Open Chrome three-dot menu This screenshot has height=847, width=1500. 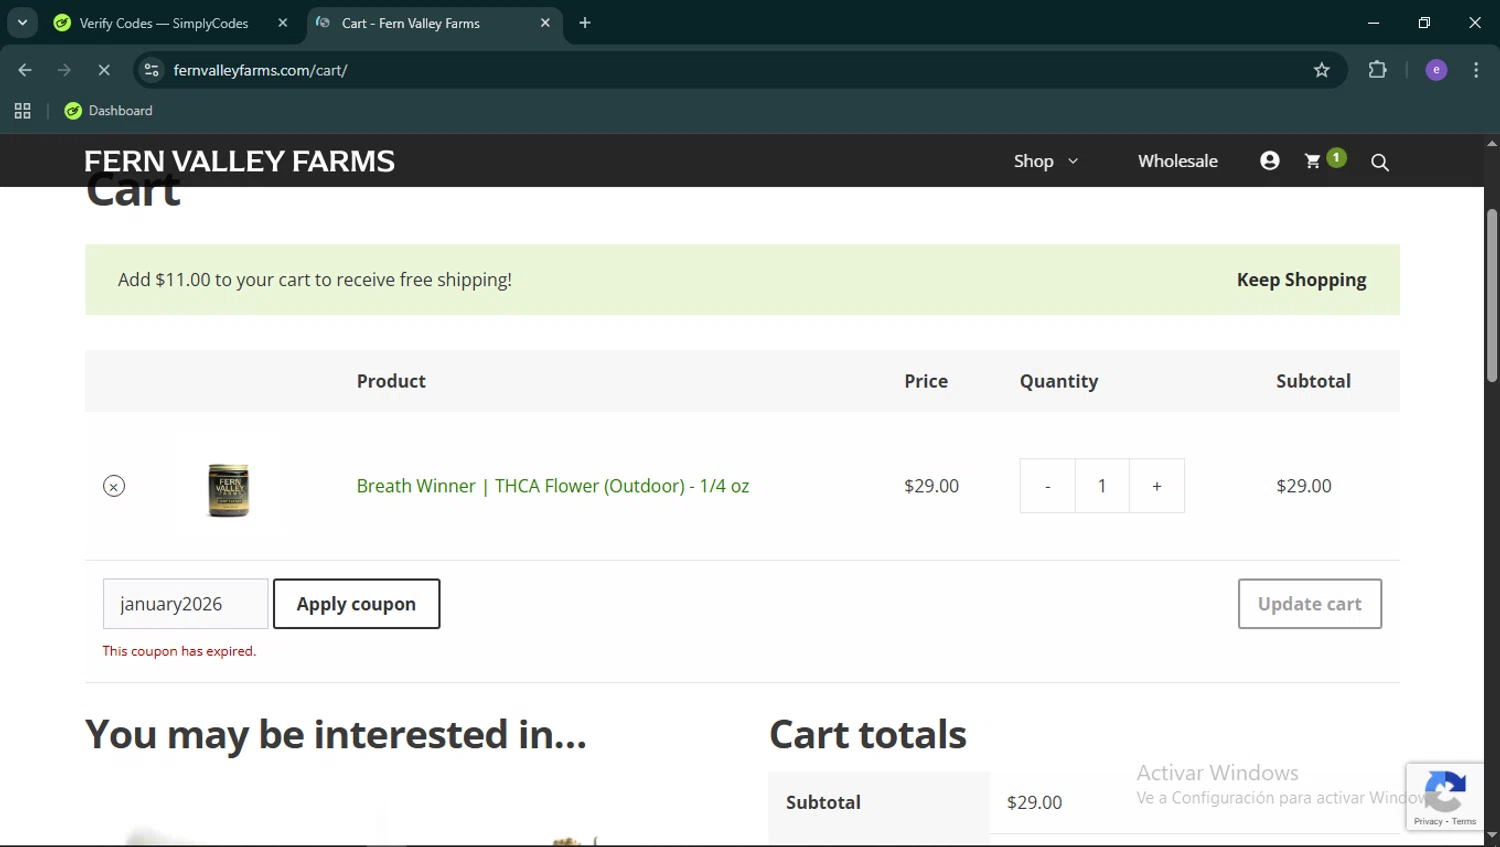pyautogui.click(x=1476, y=70)
